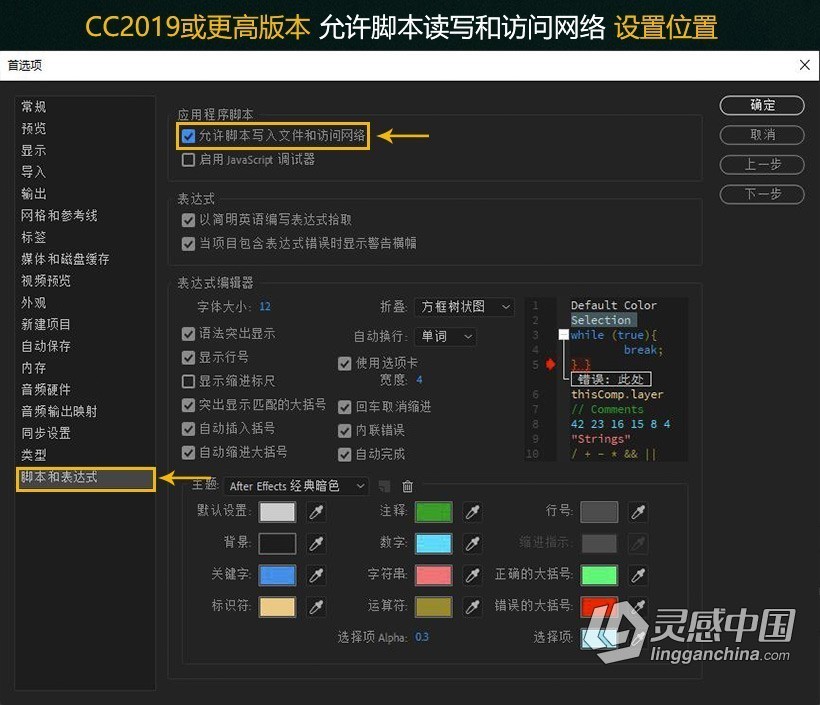Click 关键字 blue color swatch
This screenshot has height=705, width=820.
pyautogui.click(x=277, y=575)
